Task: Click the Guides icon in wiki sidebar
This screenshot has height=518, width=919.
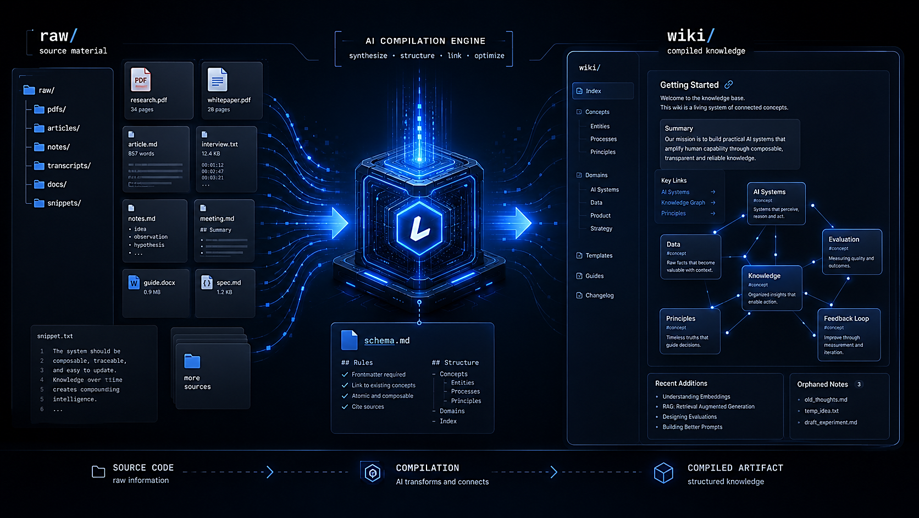Action: [x=579, y=275]
